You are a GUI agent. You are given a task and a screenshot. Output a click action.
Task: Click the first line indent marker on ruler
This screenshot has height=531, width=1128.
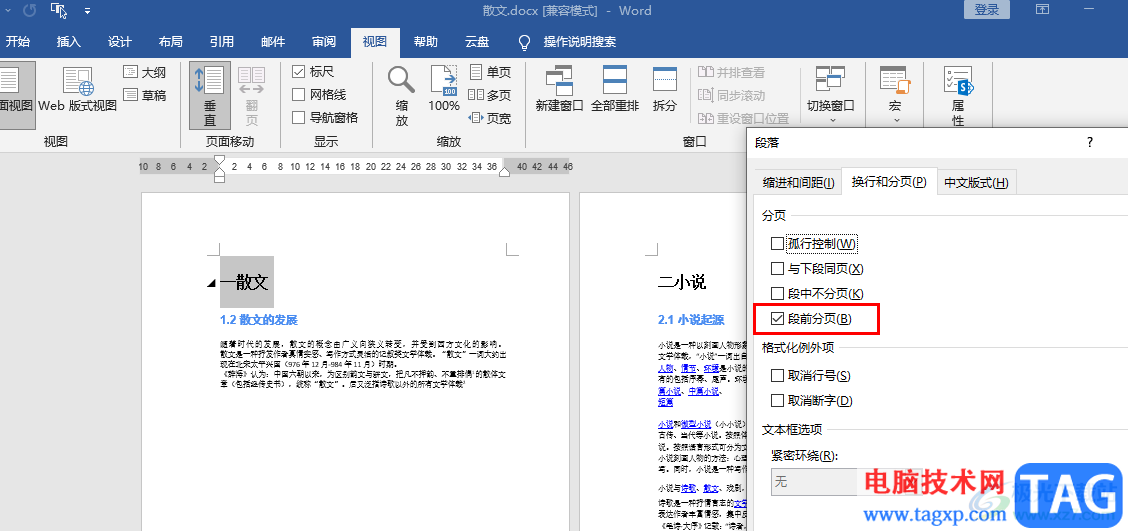pos(219,159)
